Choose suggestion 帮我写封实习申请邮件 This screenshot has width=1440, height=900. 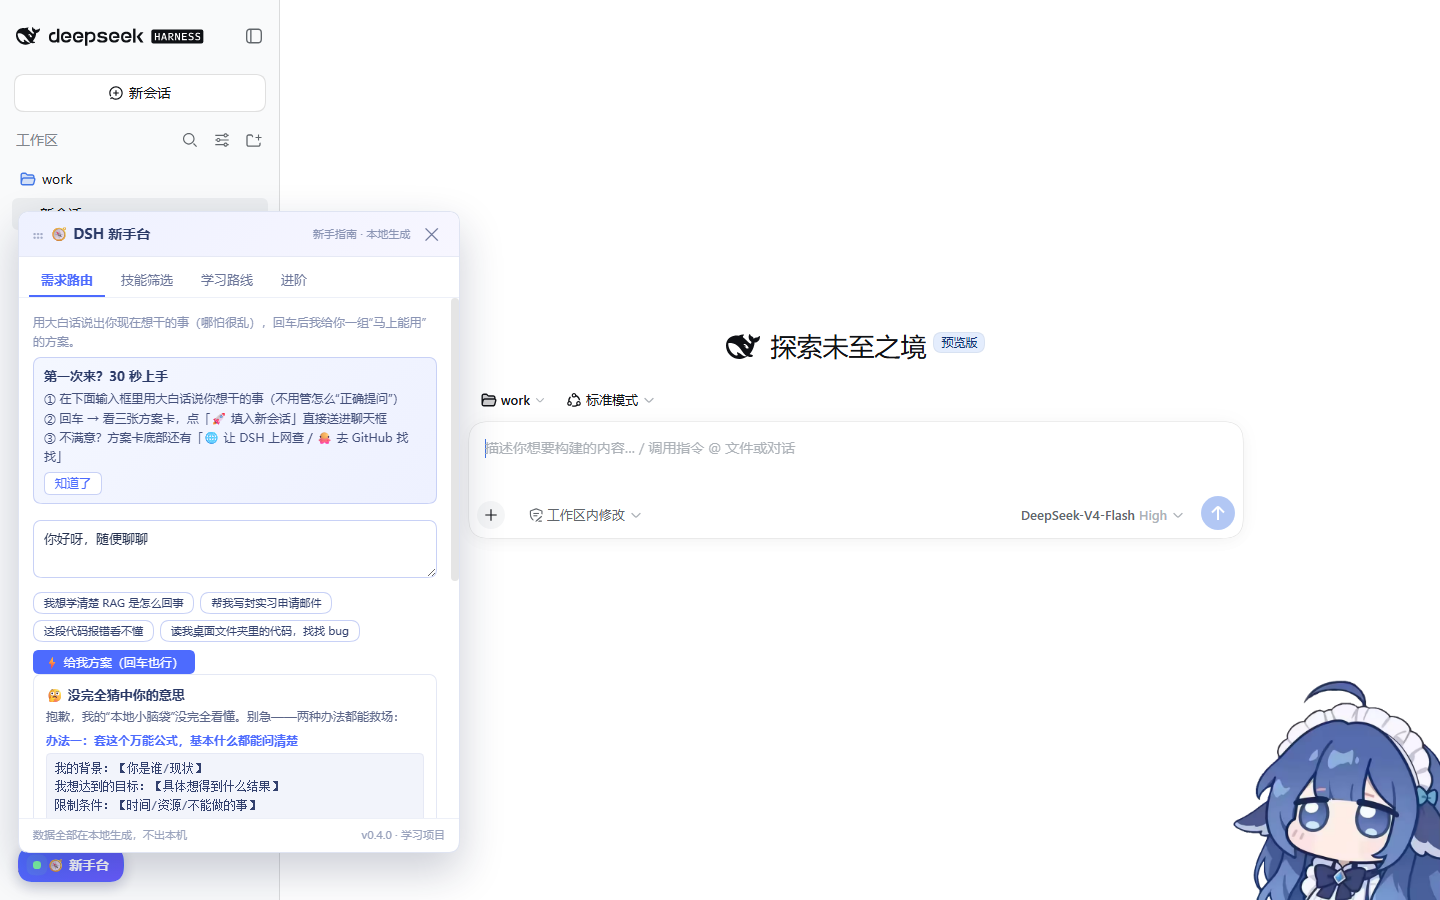(x=266, y=603)
